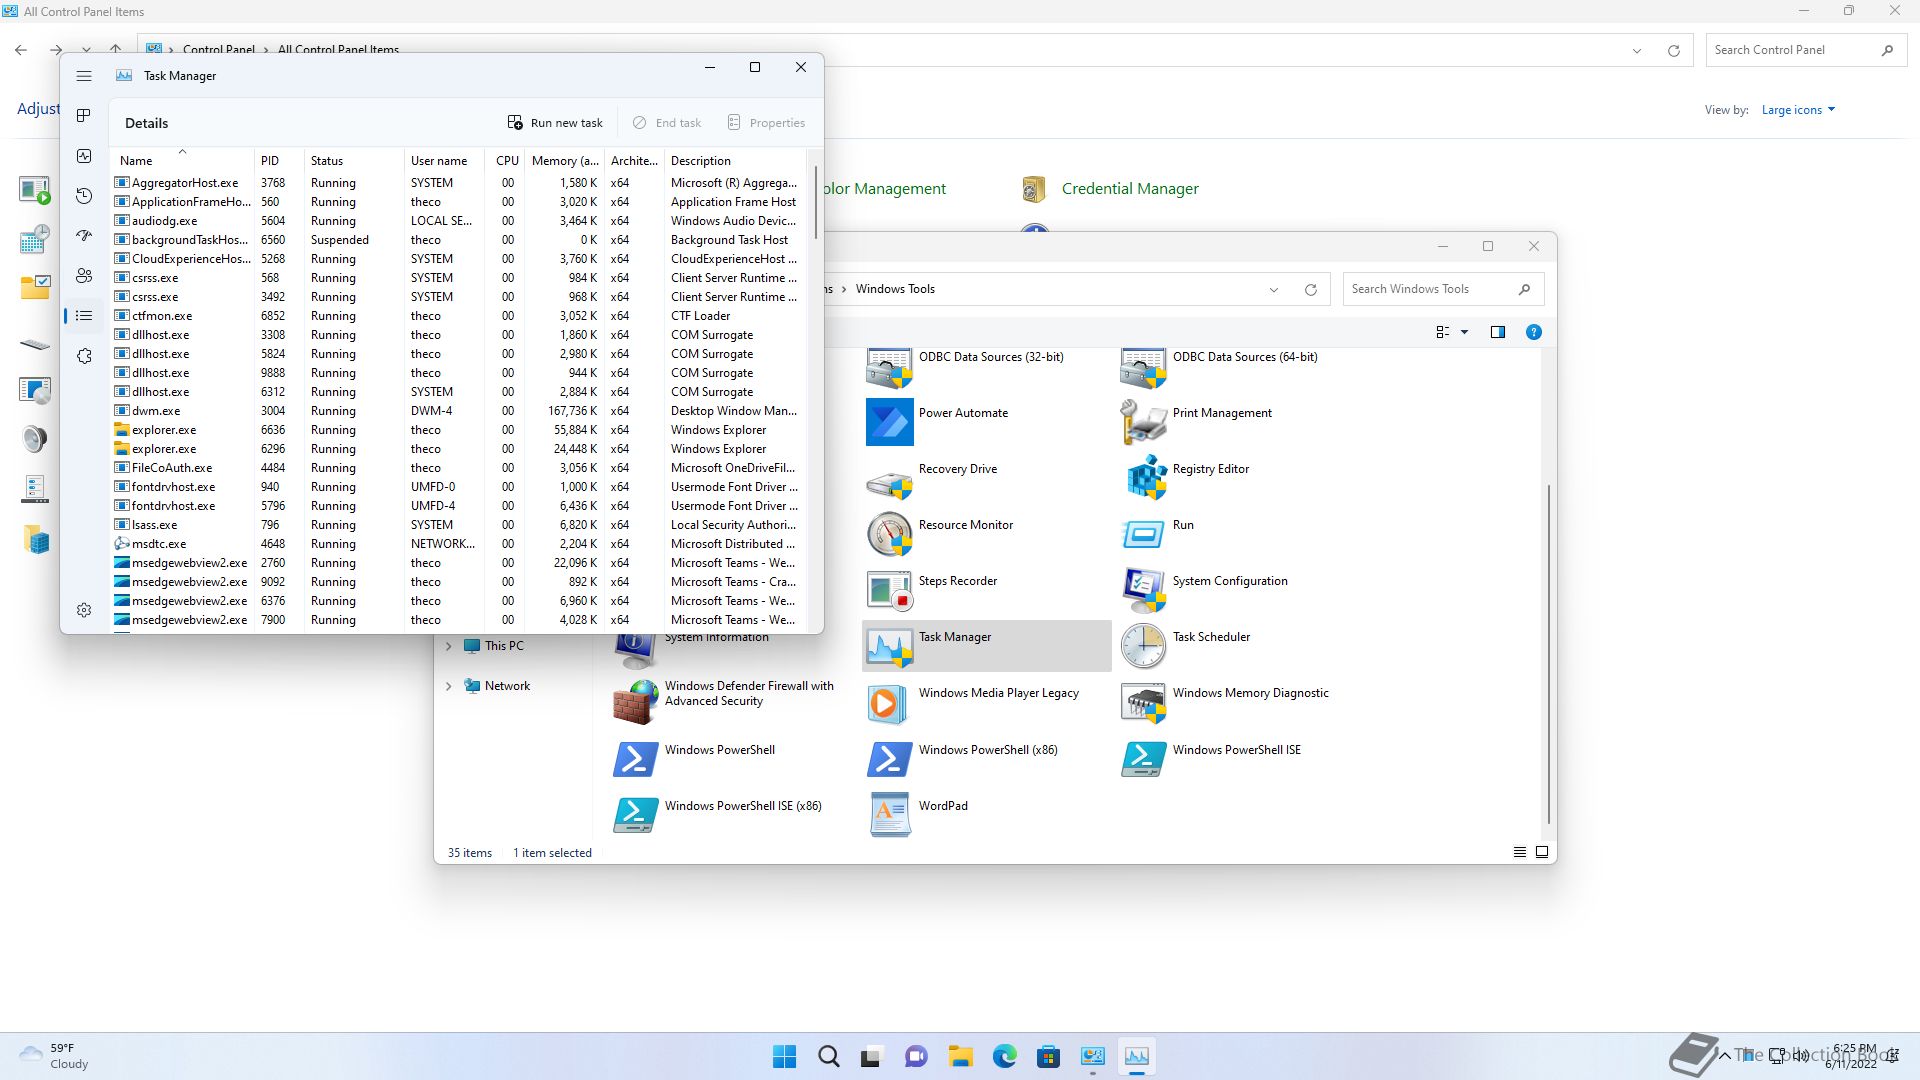Open Run dialog icon in Windows Tools
Screen dimensions: 1920x1080
click(1144, 533)
